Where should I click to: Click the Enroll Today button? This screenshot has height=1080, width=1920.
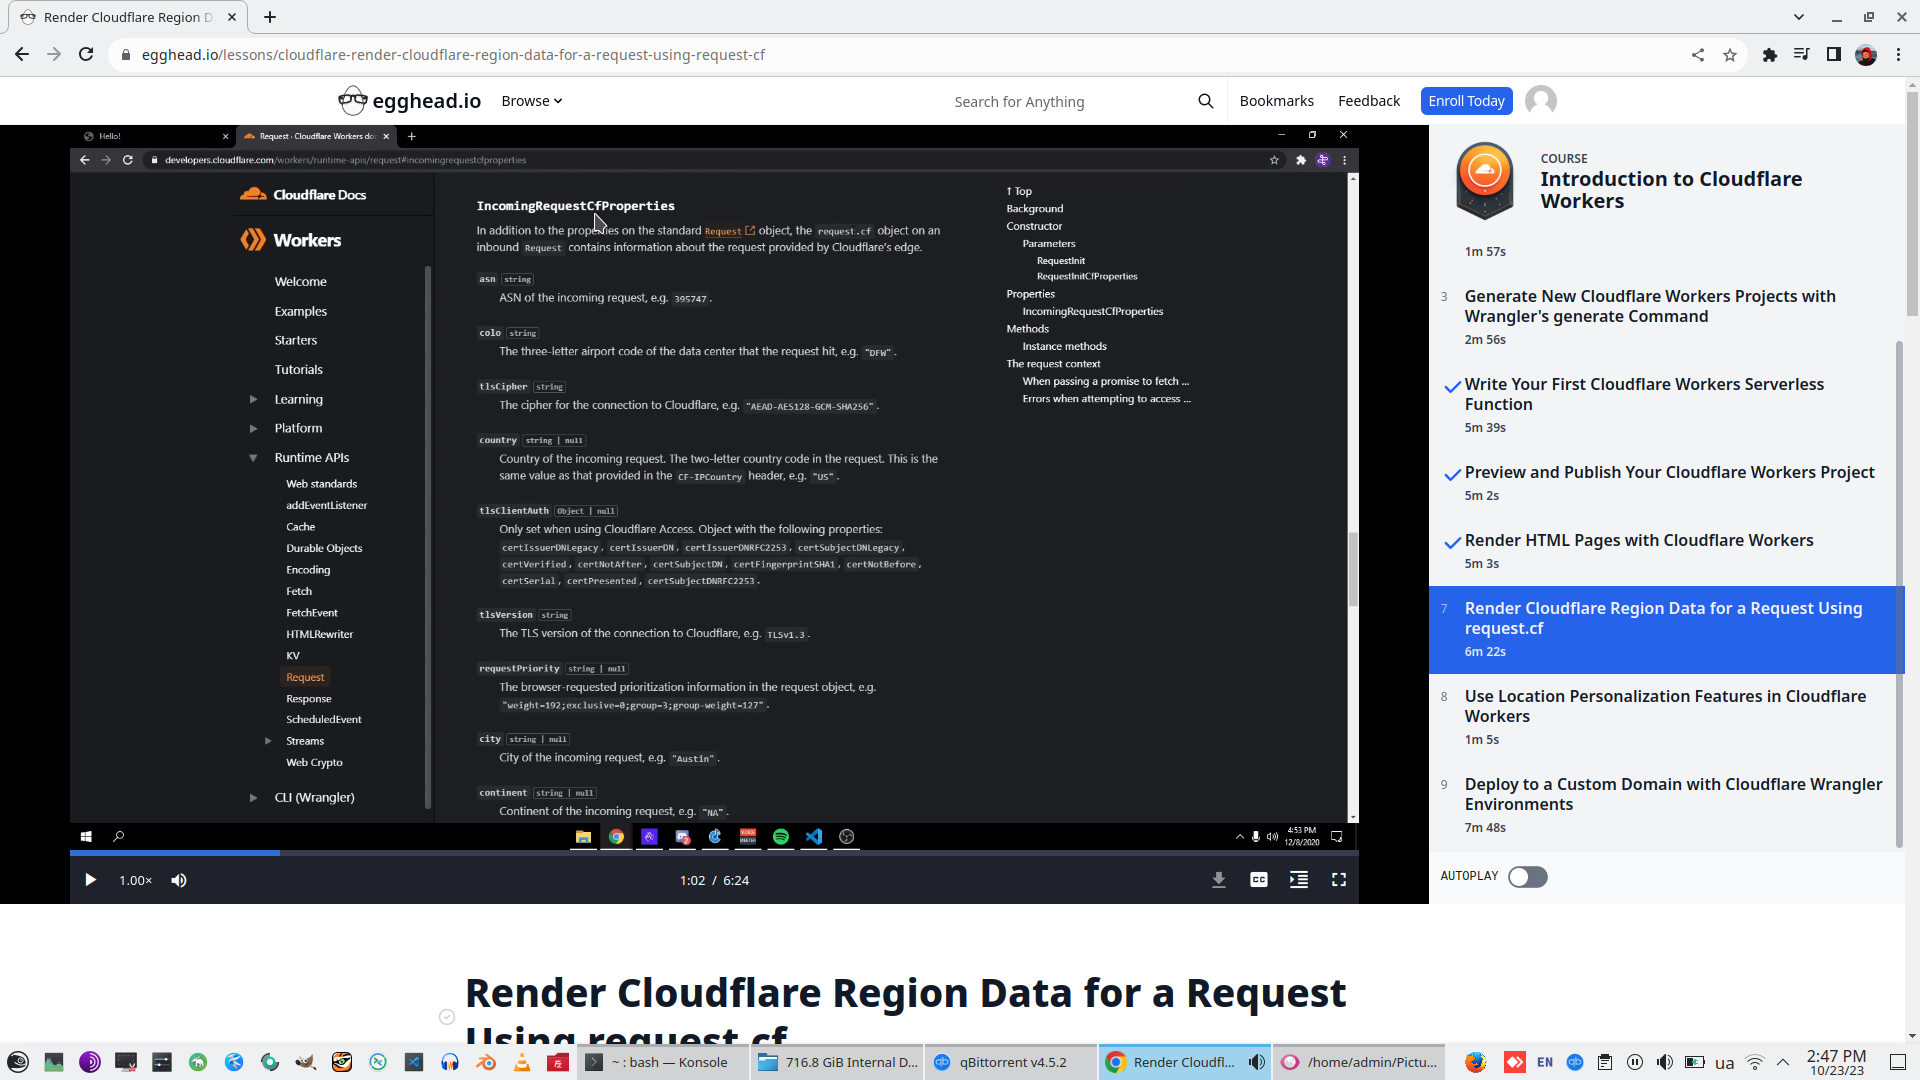[x=1466, y=101]
